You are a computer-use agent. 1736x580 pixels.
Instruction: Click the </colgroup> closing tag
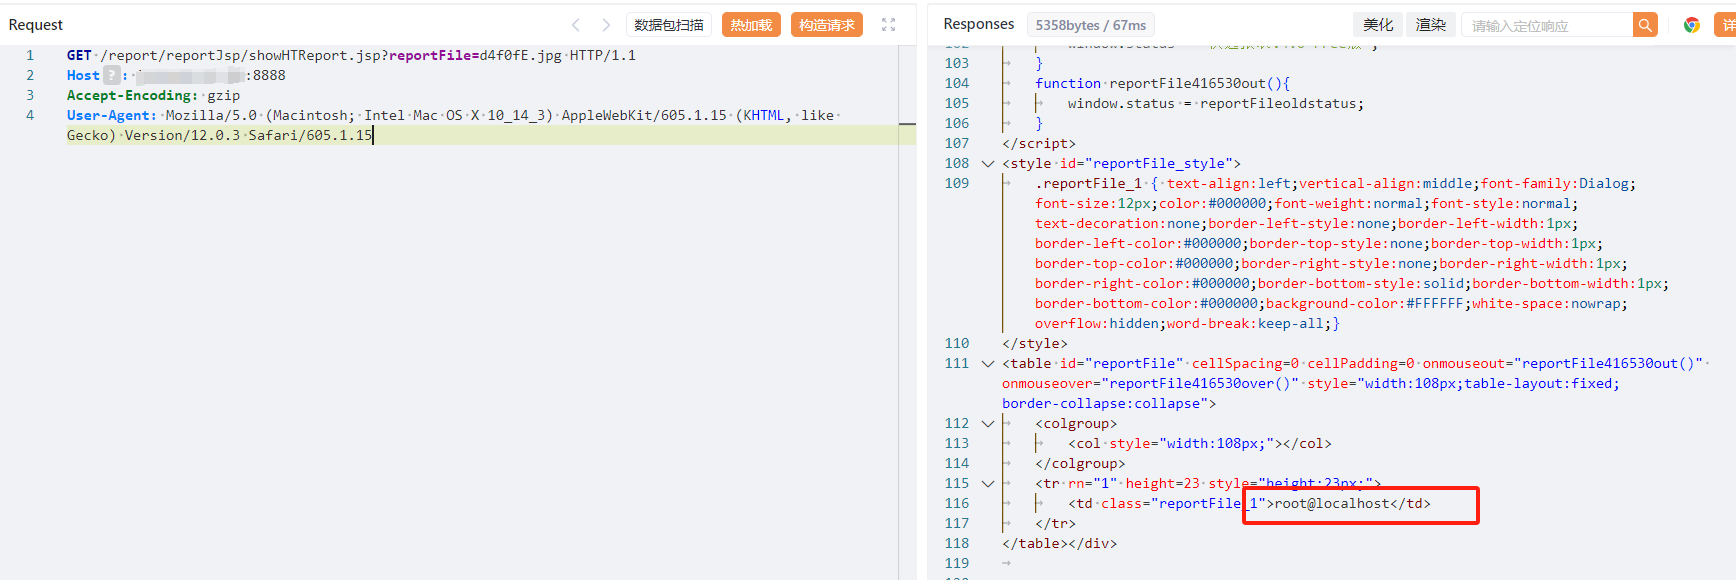1080,463
